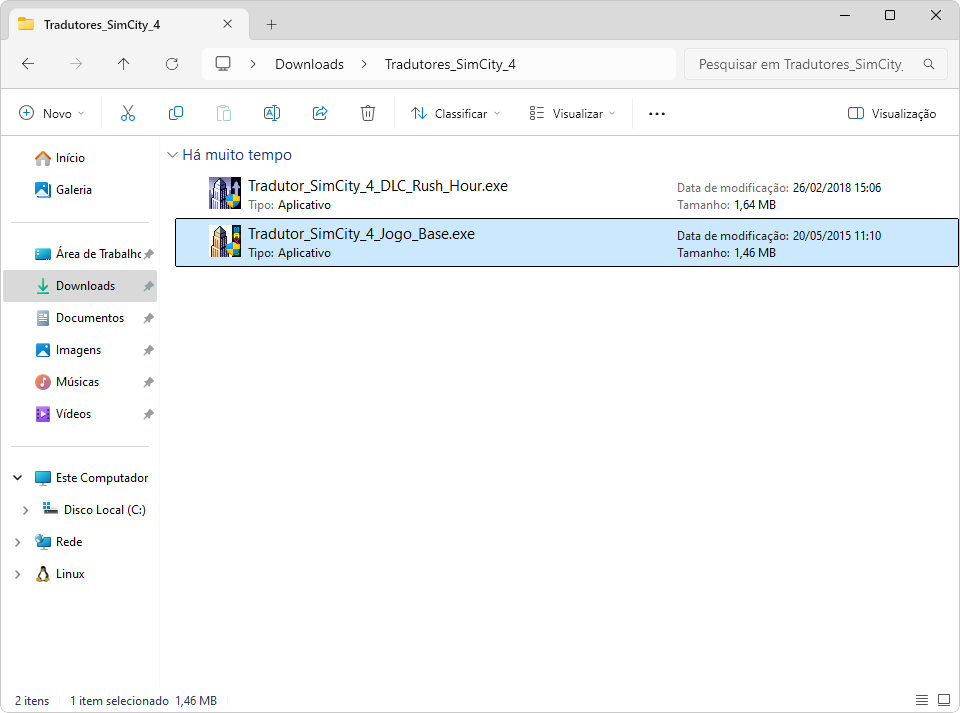Click pin icon next to Documentos
Image resolution: width=960 pixels, height=713 pixels.
pos(148,318)
